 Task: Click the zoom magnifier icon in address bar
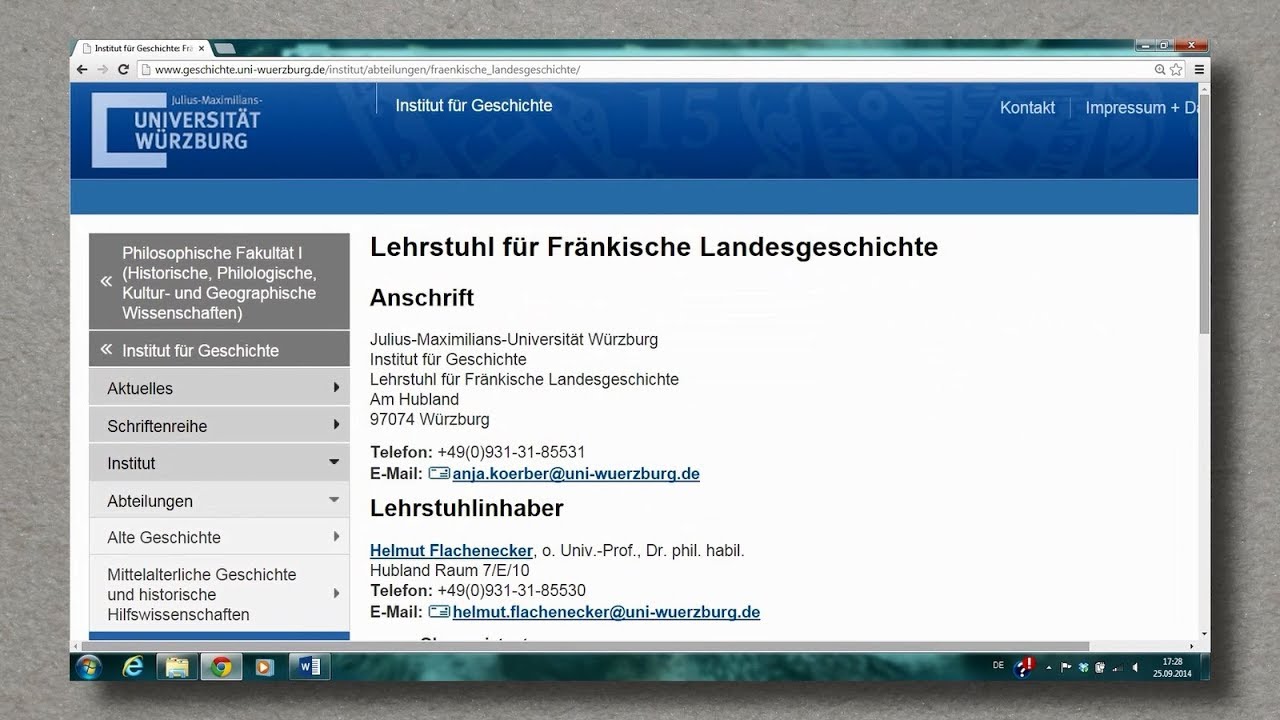click(1160, 70)
